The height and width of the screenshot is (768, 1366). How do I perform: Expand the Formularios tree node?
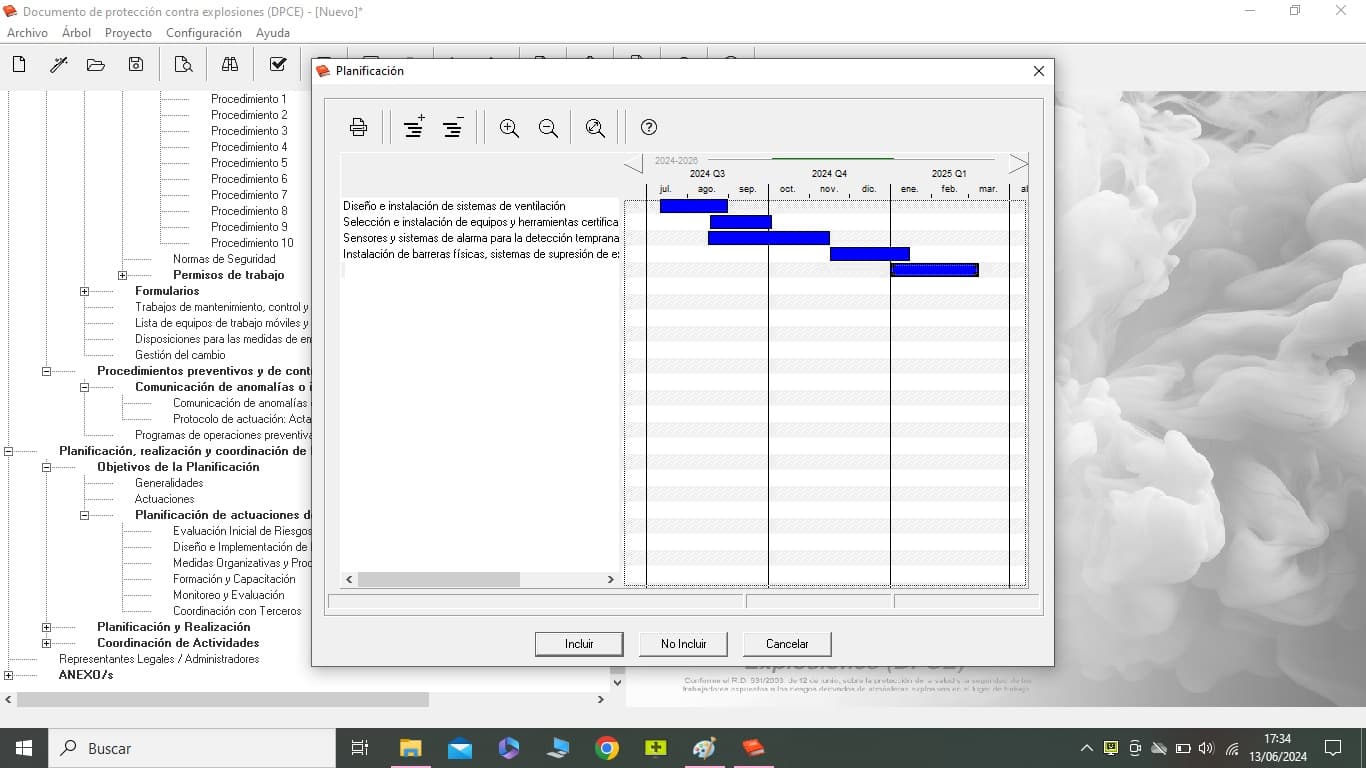pos(84,291)
